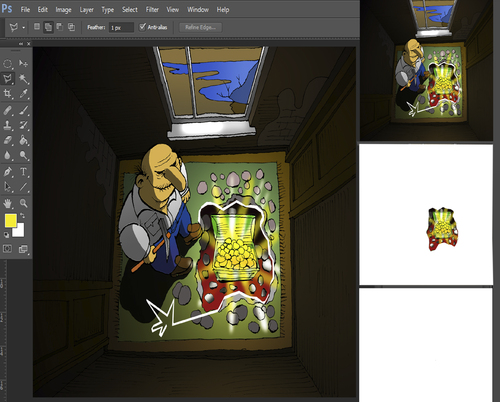This screenshot has width=500, height=402.
Task: Toggle Quick Mask mode
Action: pyautogui.click(x=7, y=249)
